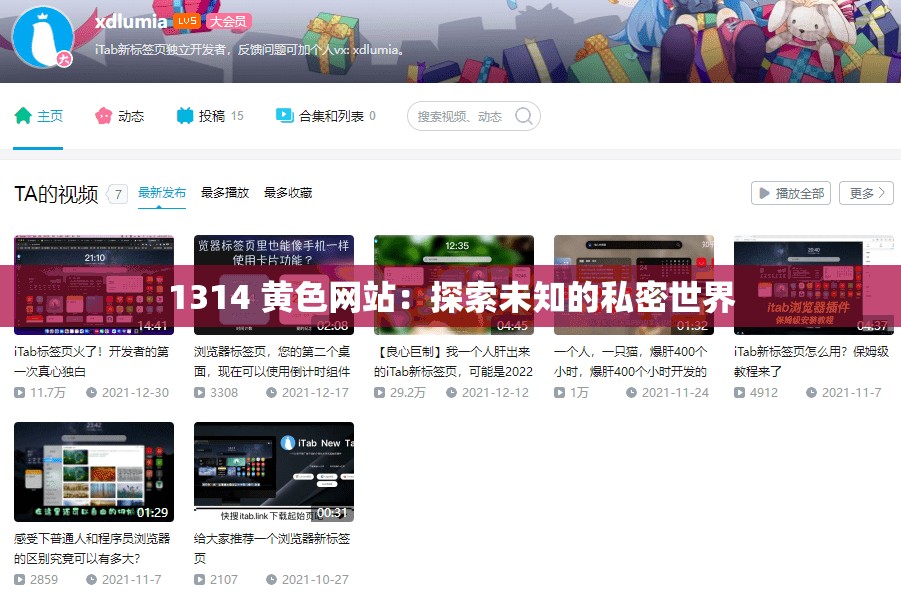
Task: Click the search magnifier icon
Action: [x=524, y=116]
